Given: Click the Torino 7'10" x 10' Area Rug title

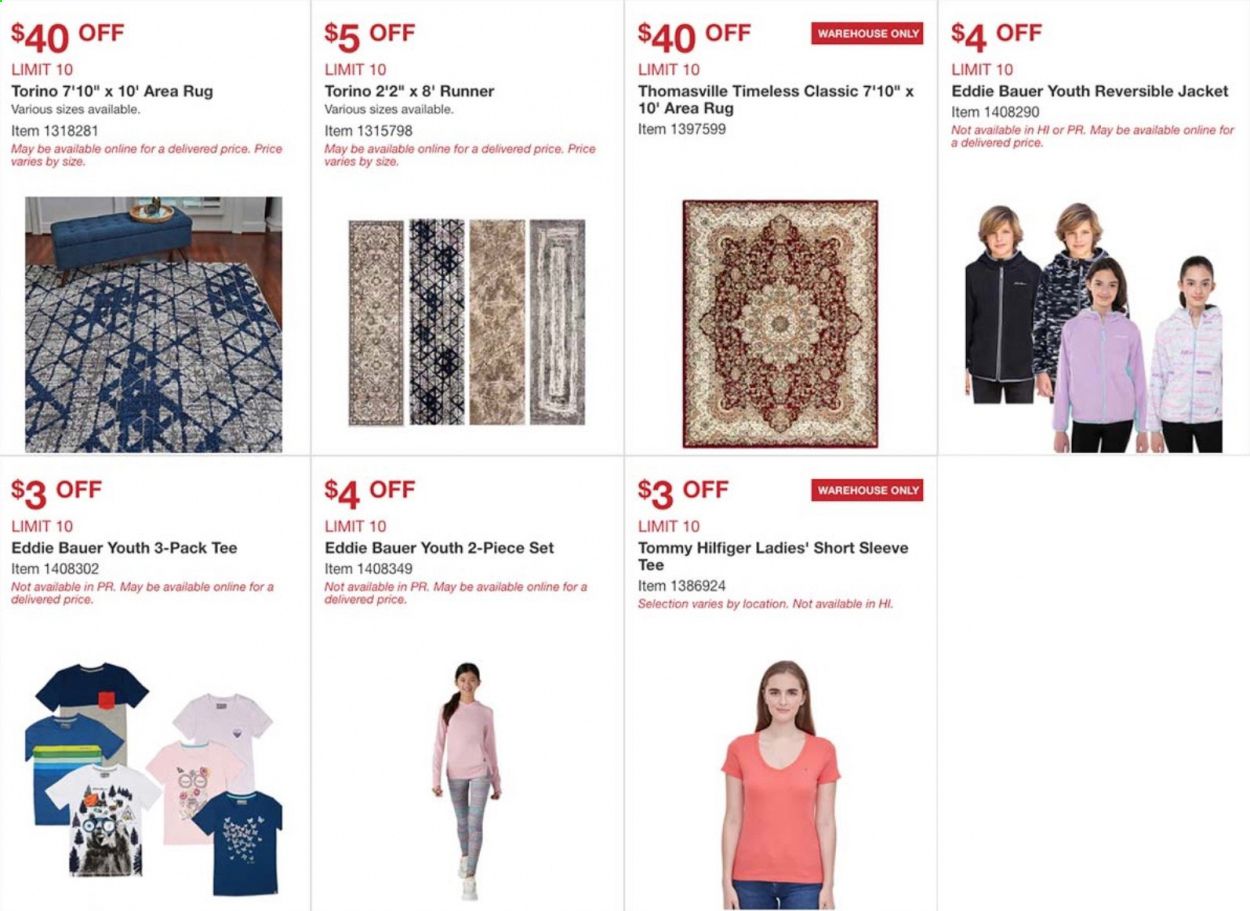Looking at the screenshot, I should (112, 91).
